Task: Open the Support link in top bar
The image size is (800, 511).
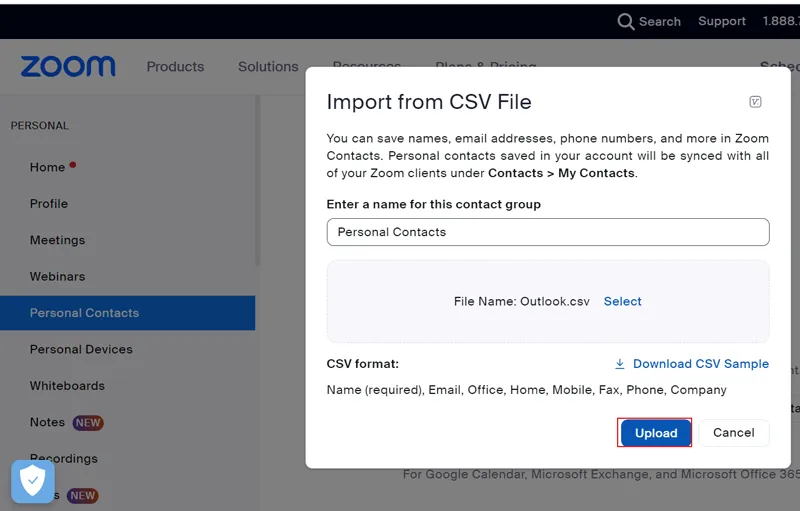Action: coord(721,21)
